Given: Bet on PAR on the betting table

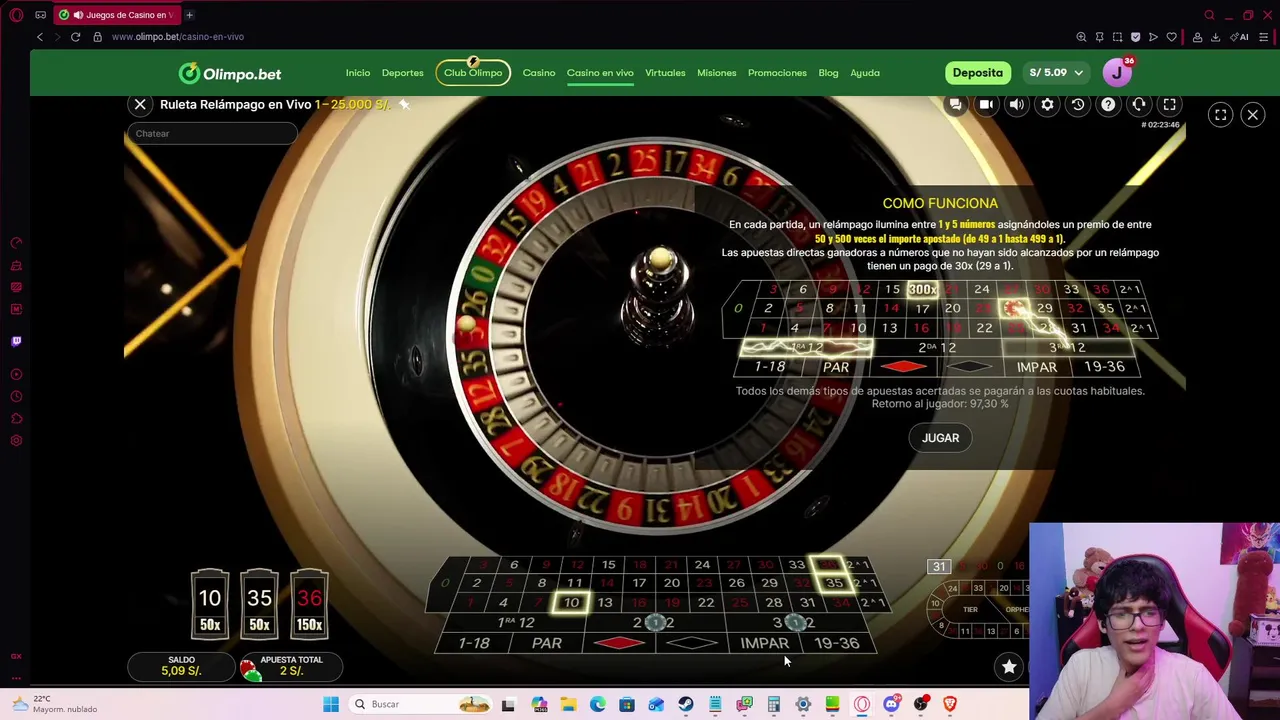Looking at the screenshot, I should click(x=546, y=643).
